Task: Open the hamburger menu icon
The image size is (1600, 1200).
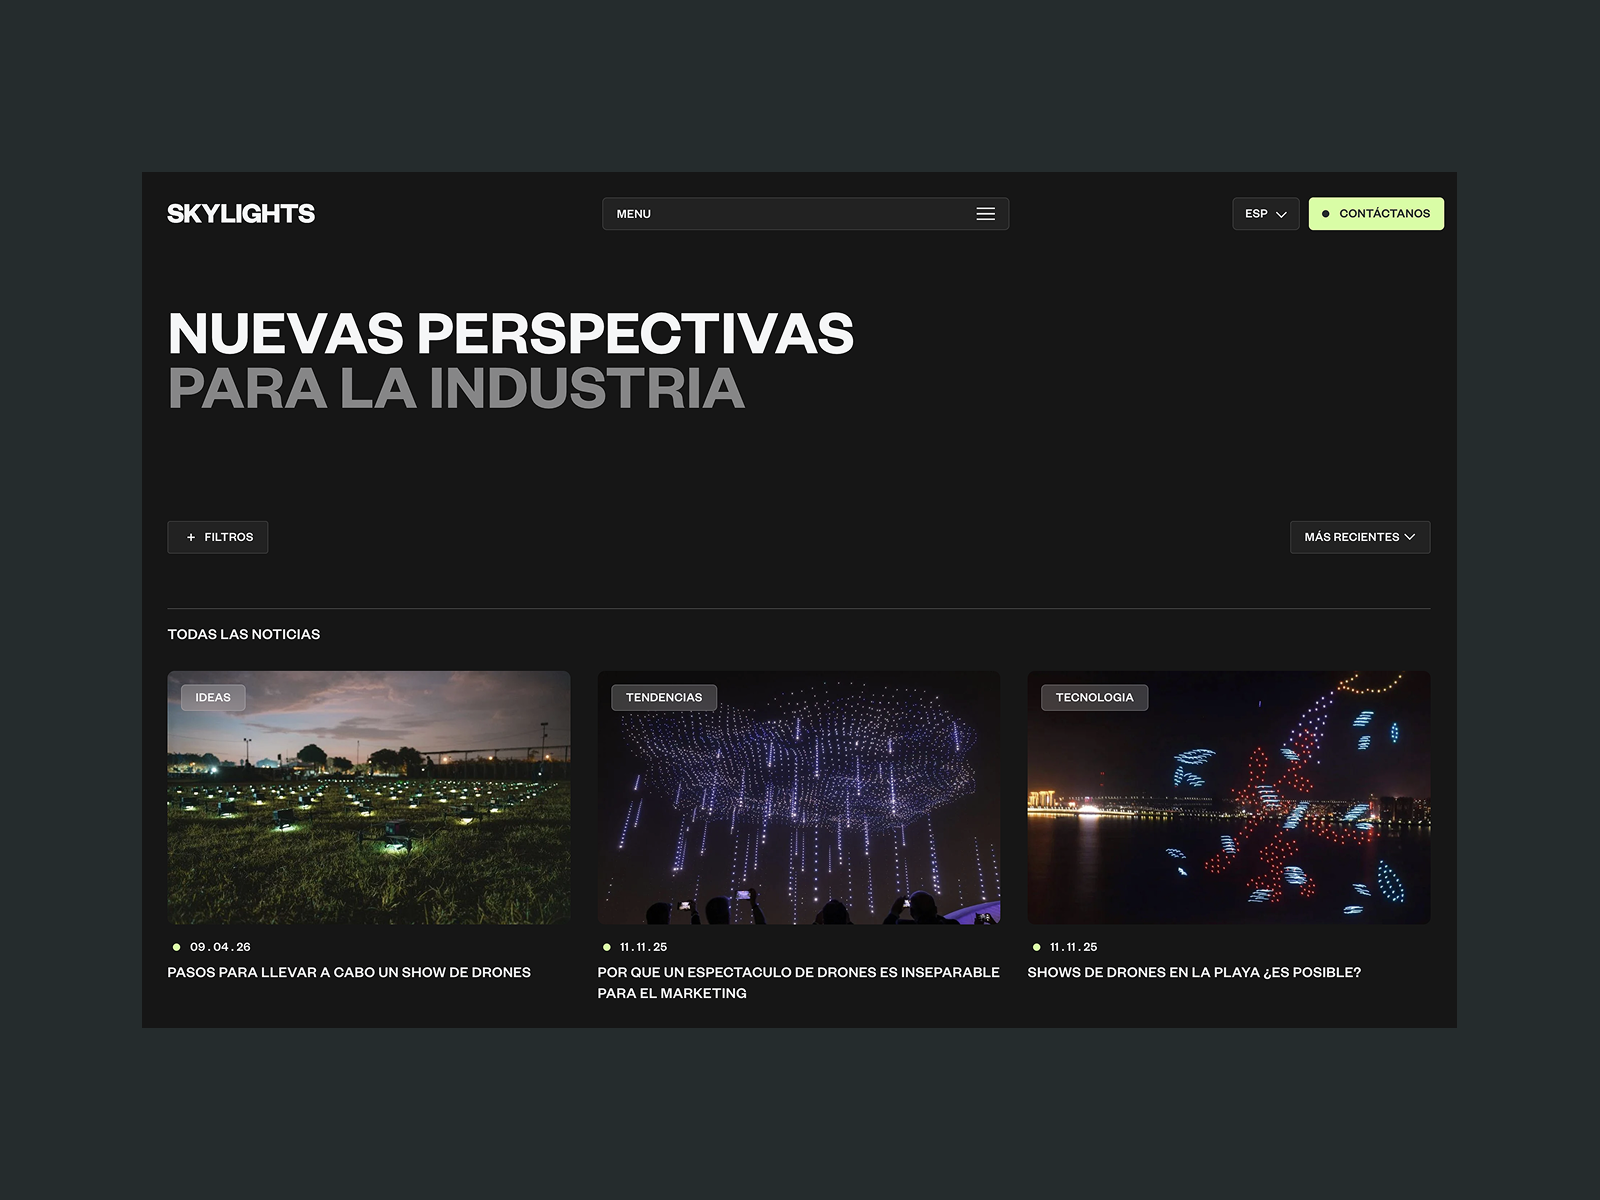Action: [985, 213]
